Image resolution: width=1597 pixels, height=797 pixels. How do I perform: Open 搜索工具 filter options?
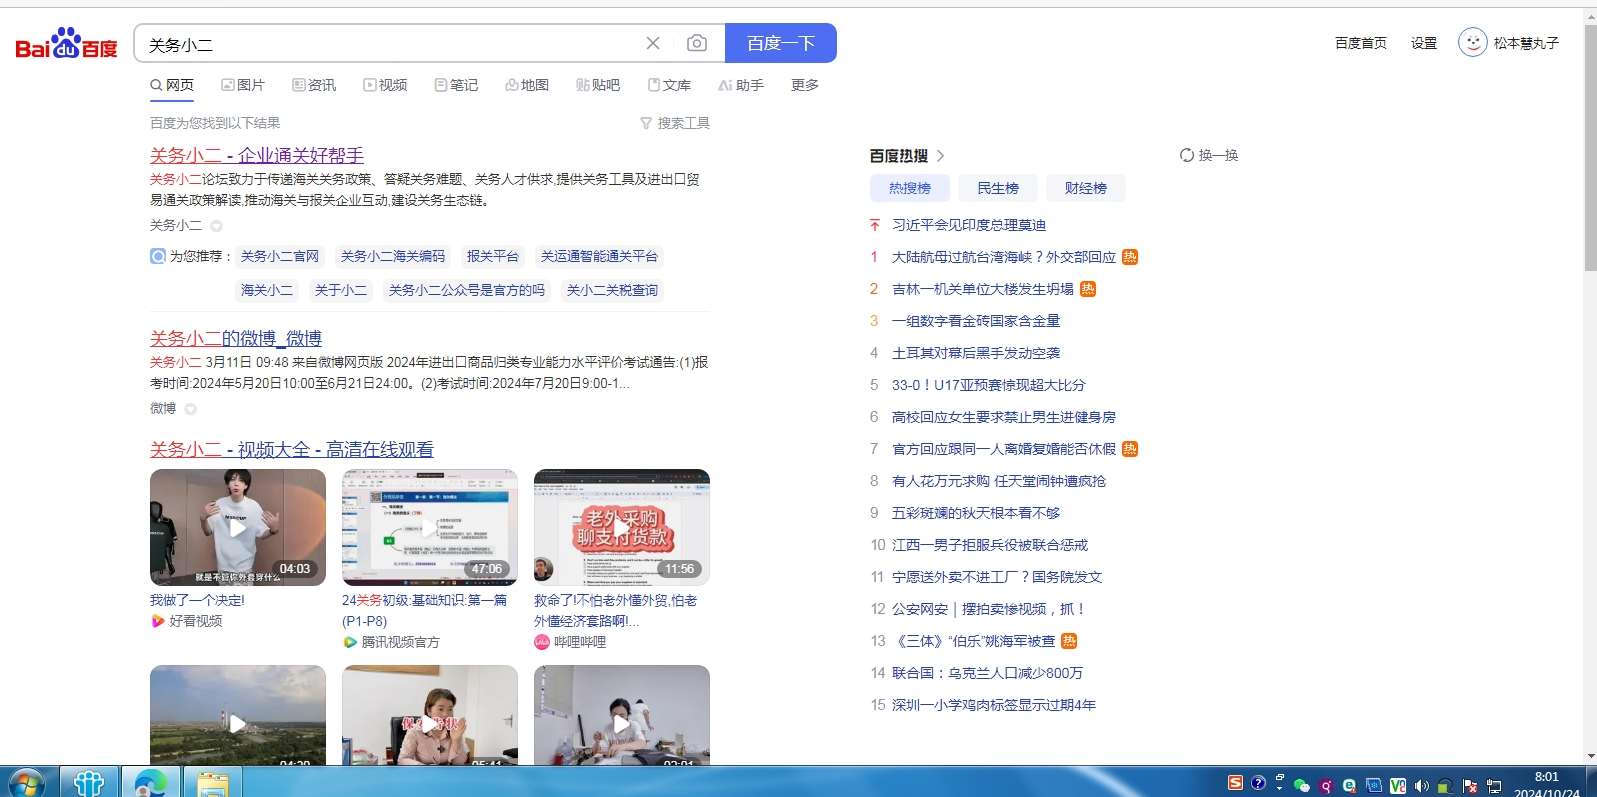point(675,123)
